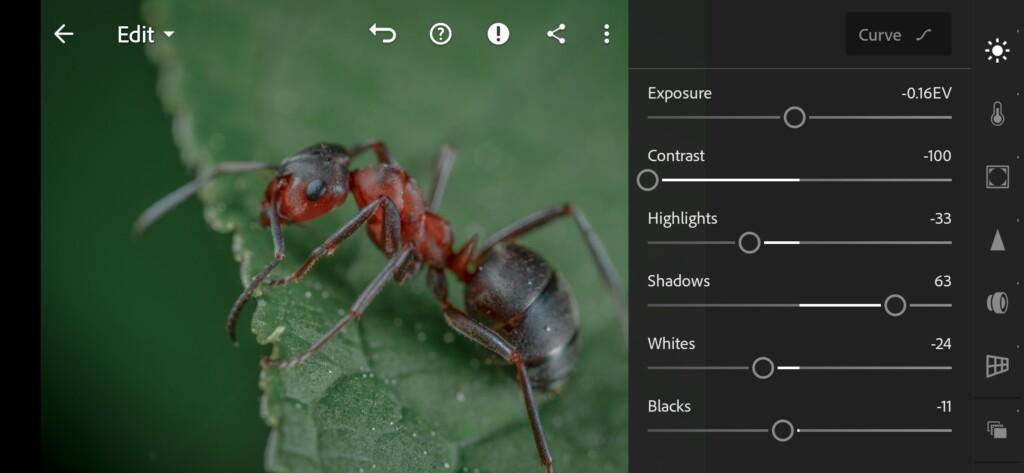This screenshot has width=1024, height=473.
Task: Tap the 63 shadows value
Action: tap(943, 282)
